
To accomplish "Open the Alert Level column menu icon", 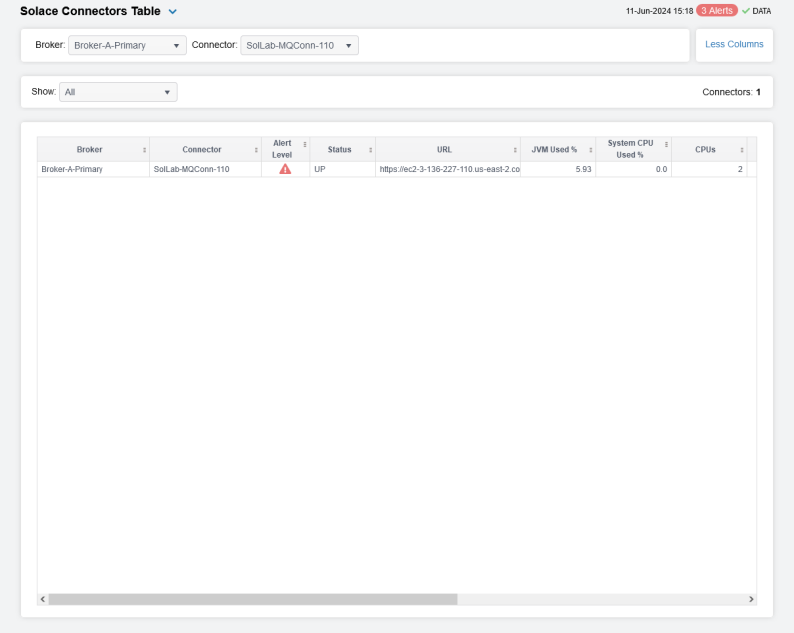I will [305, 144].
